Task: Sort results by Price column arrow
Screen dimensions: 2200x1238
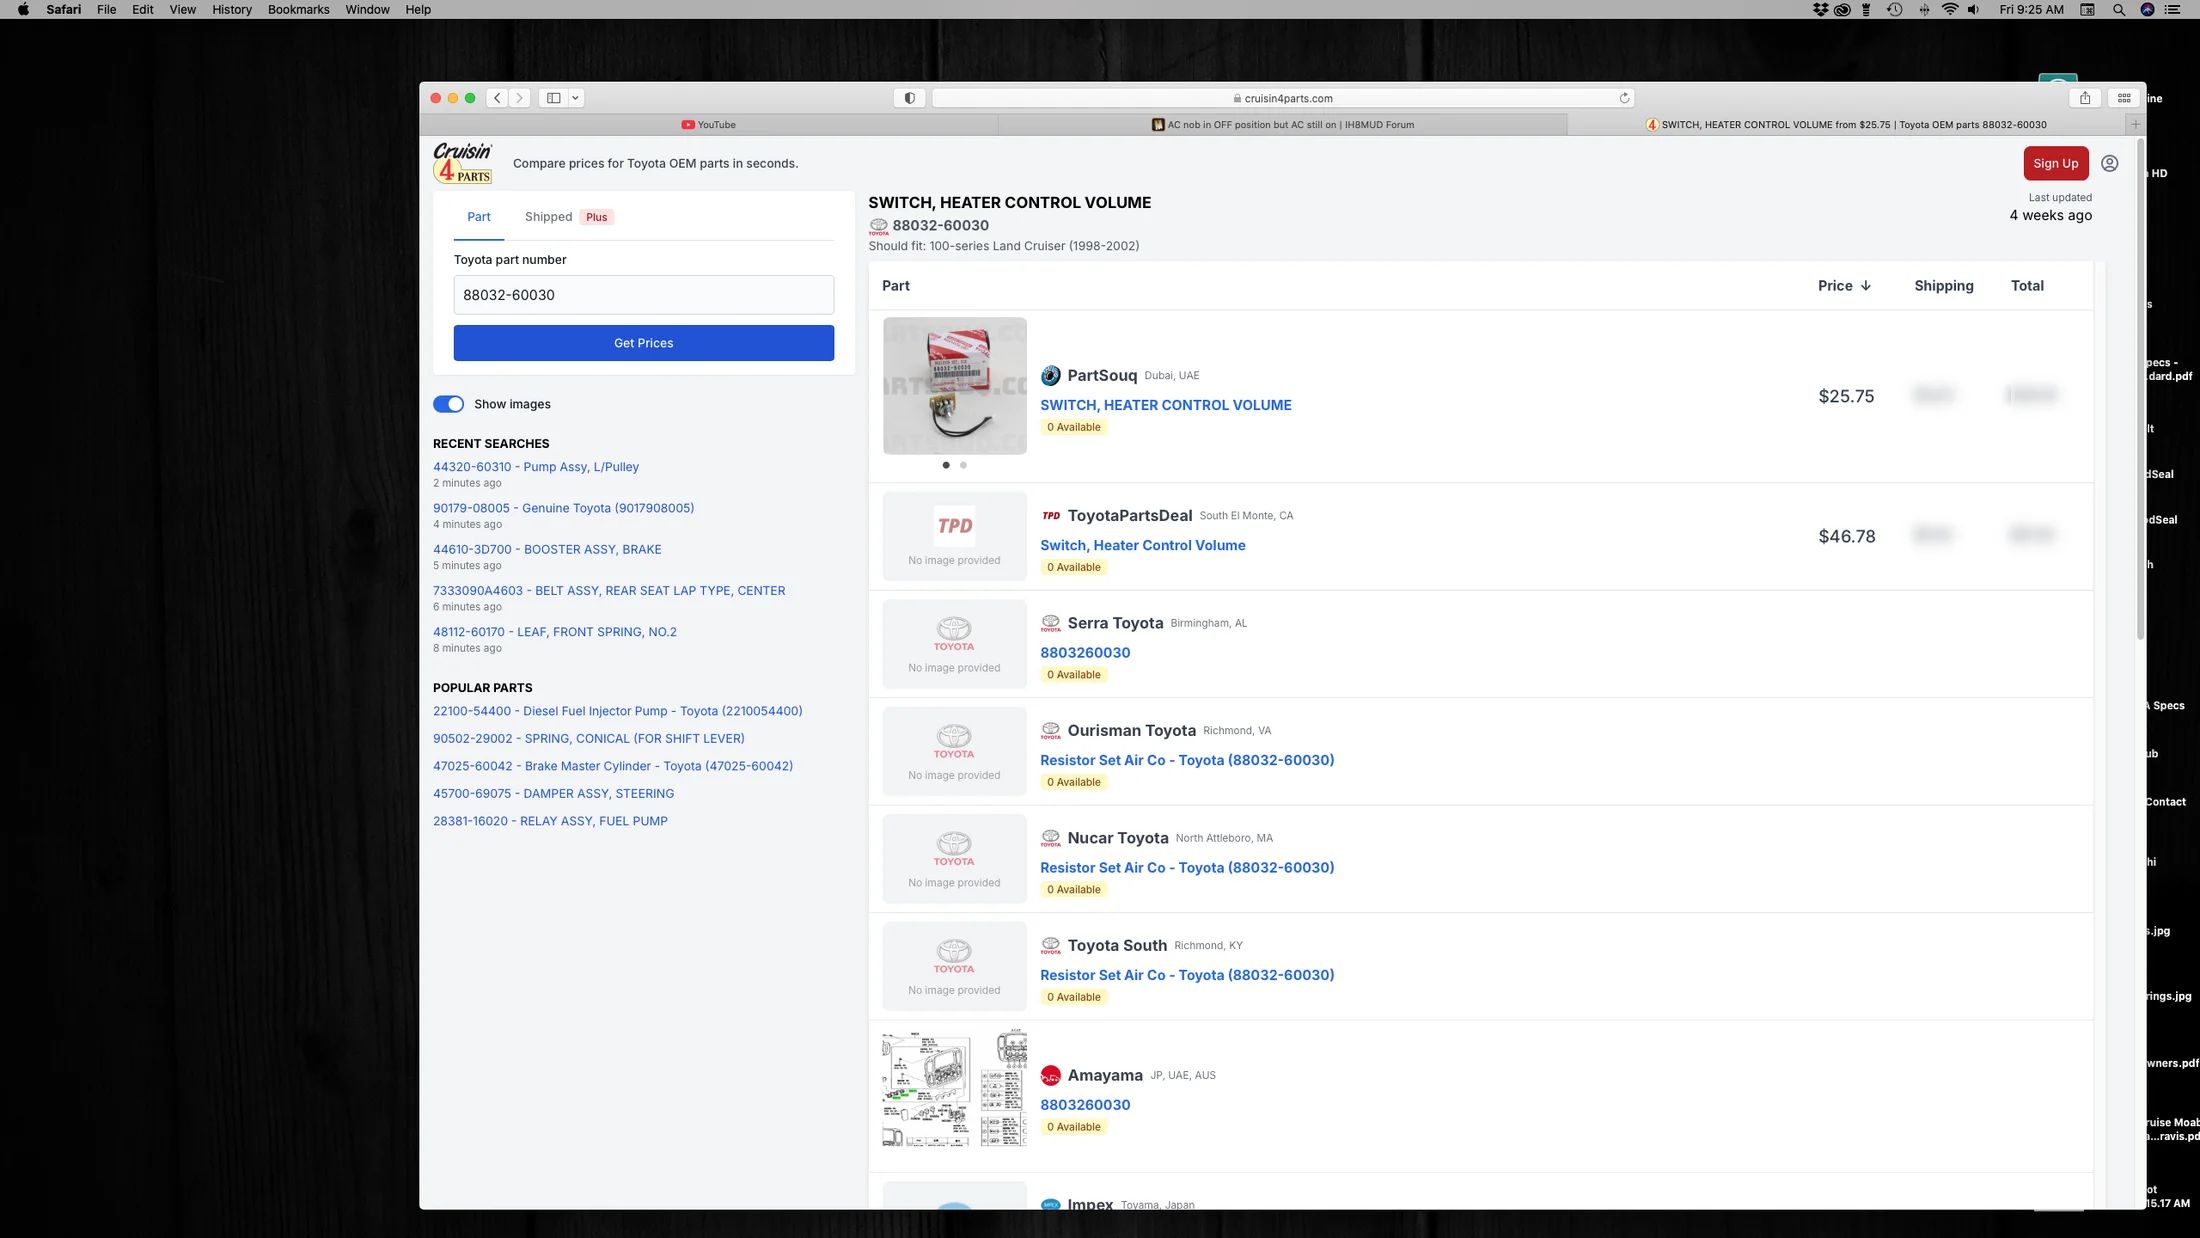Action: pos(1866,286)
